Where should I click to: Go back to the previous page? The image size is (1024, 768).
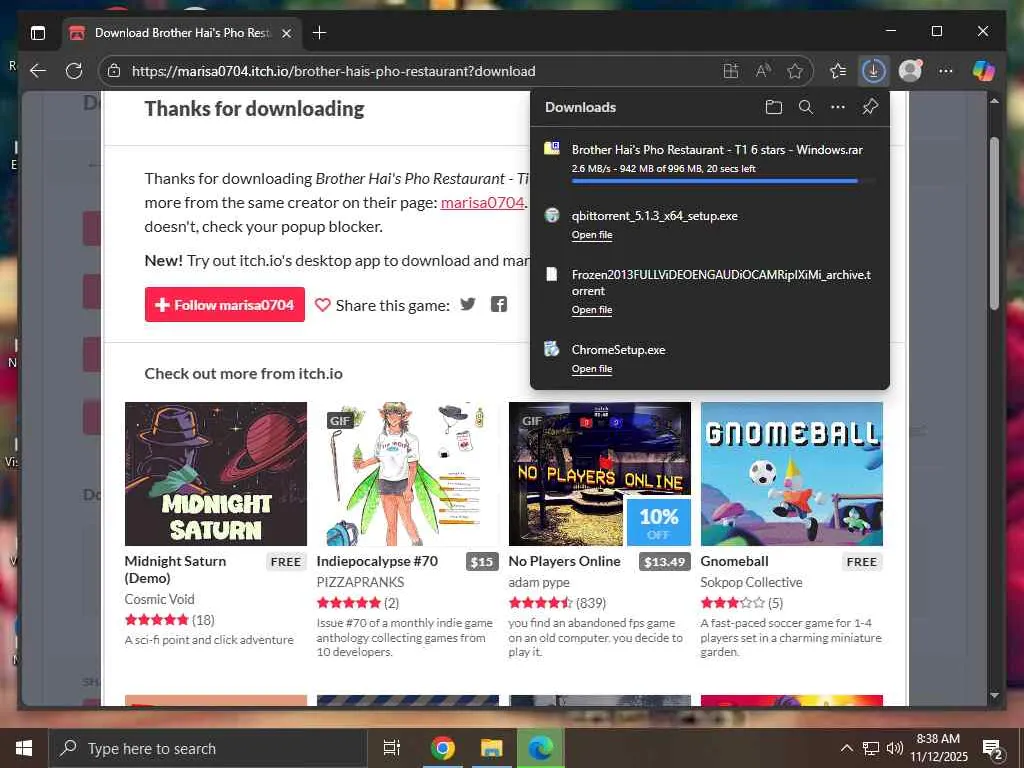(38, 71)
